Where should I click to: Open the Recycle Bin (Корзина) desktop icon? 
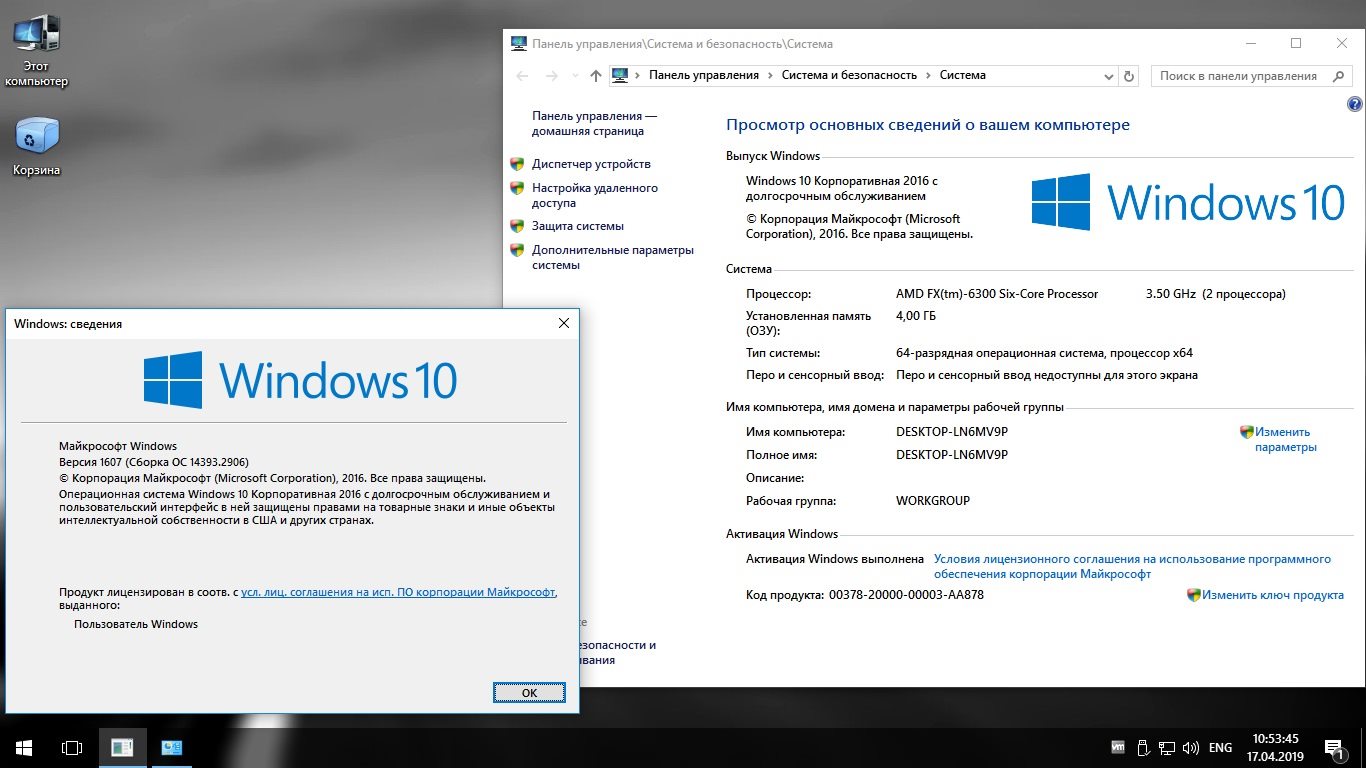click(36, 147)
